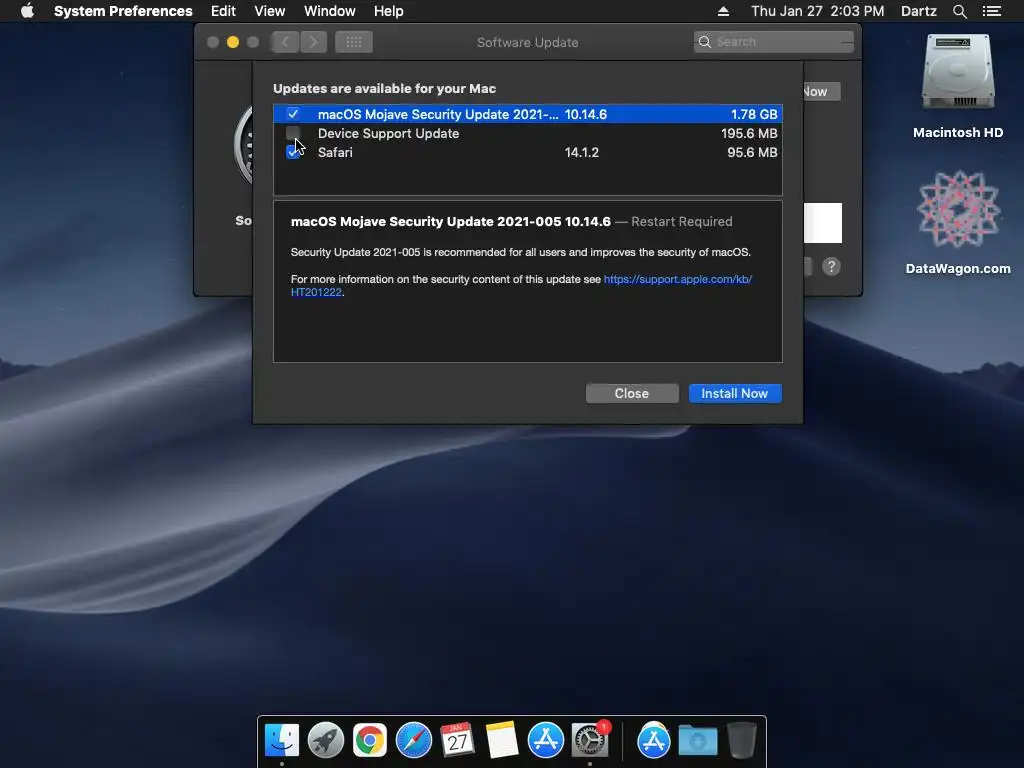Open Notes from the Dock
1024x768 pixels.
[x=502, y=740]
